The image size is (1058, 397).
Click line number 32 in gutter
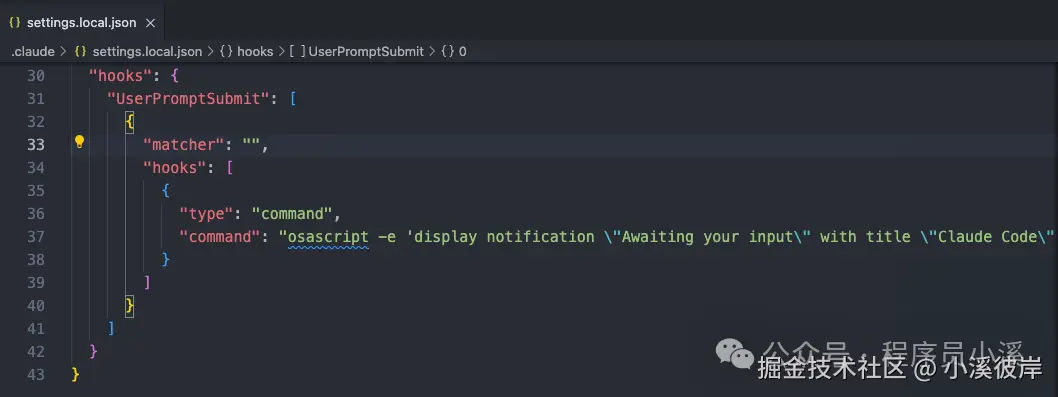coord(36,122)
